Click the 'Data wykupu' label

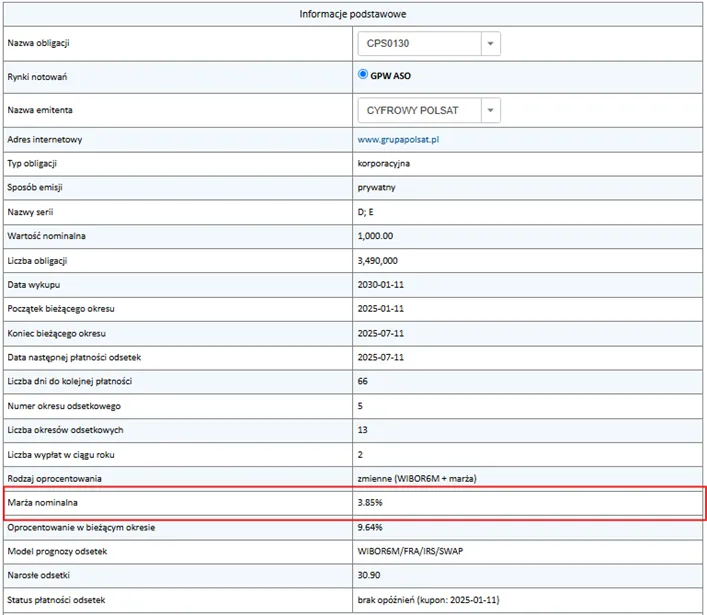33,285
